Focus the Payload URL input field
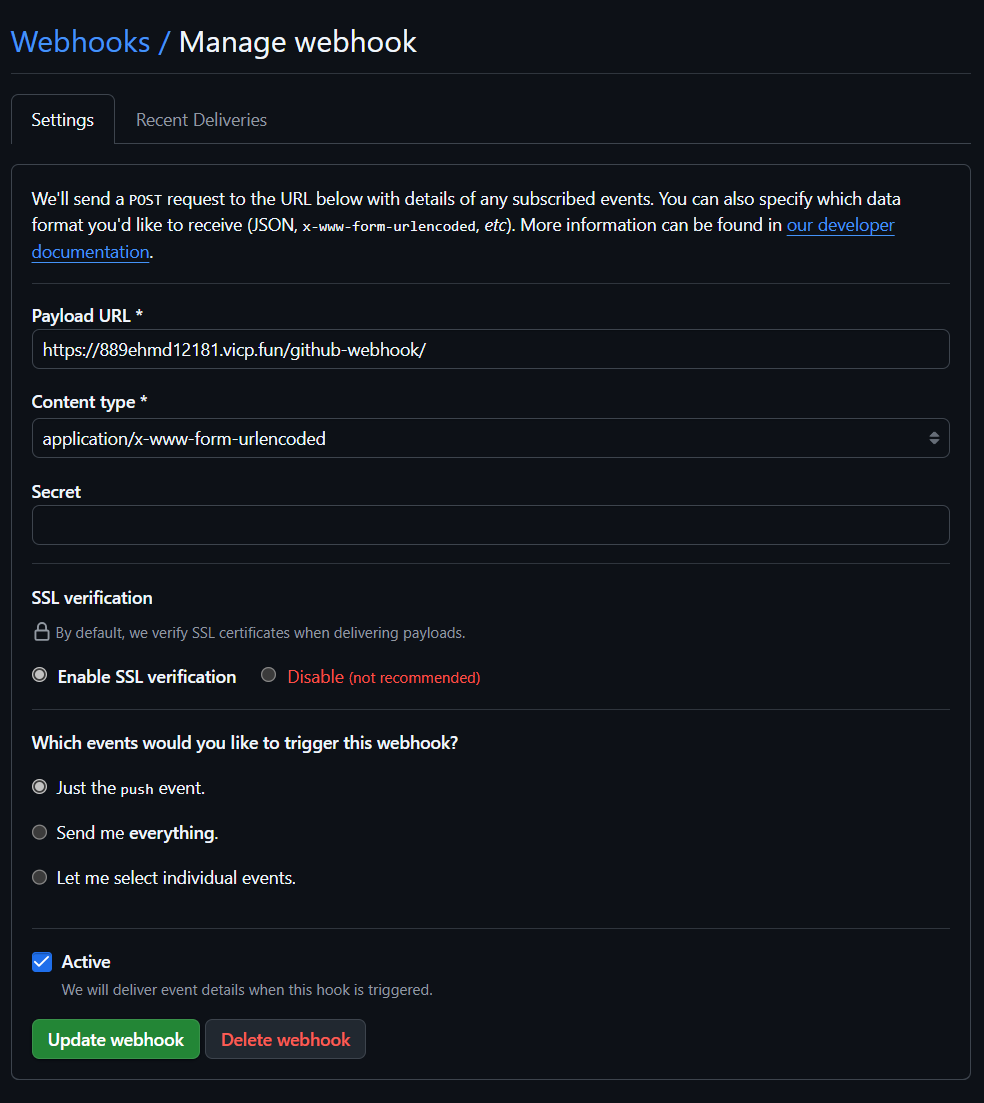984x1103 pixels. point(490,349)
